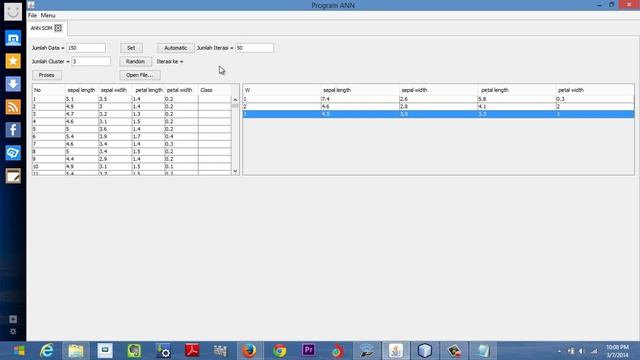Open Adobe Premiere Pro from taskbar

[x=309, y=351]
